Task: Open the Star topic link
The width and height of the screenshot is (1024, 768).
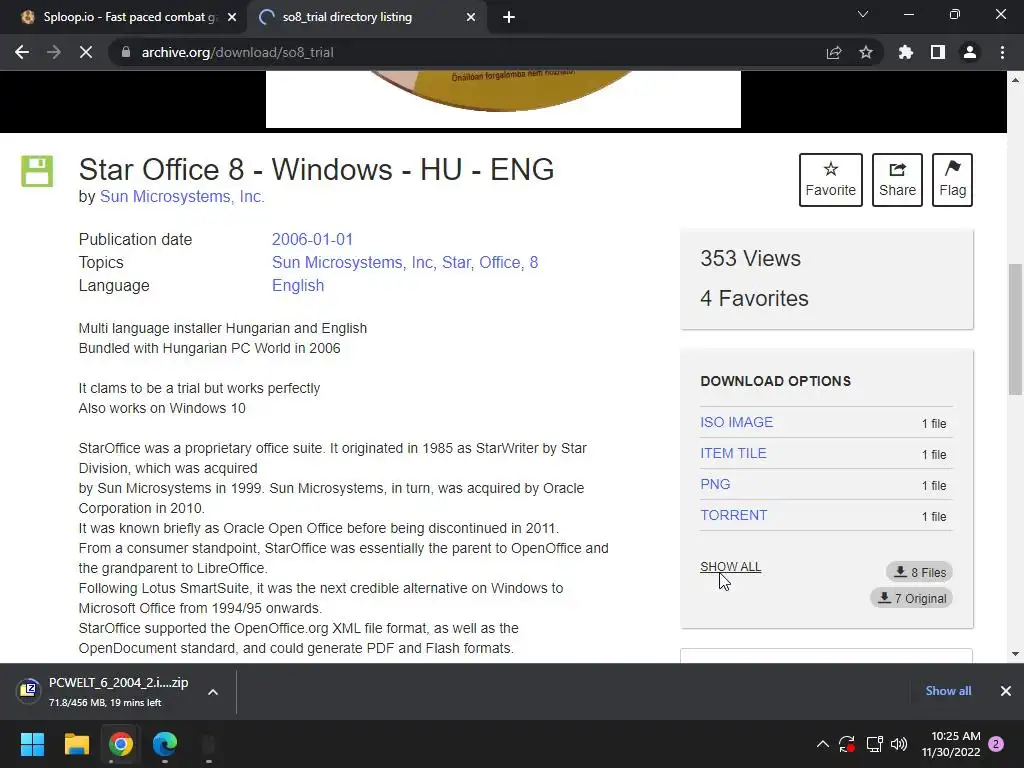Action: [456, 262]
